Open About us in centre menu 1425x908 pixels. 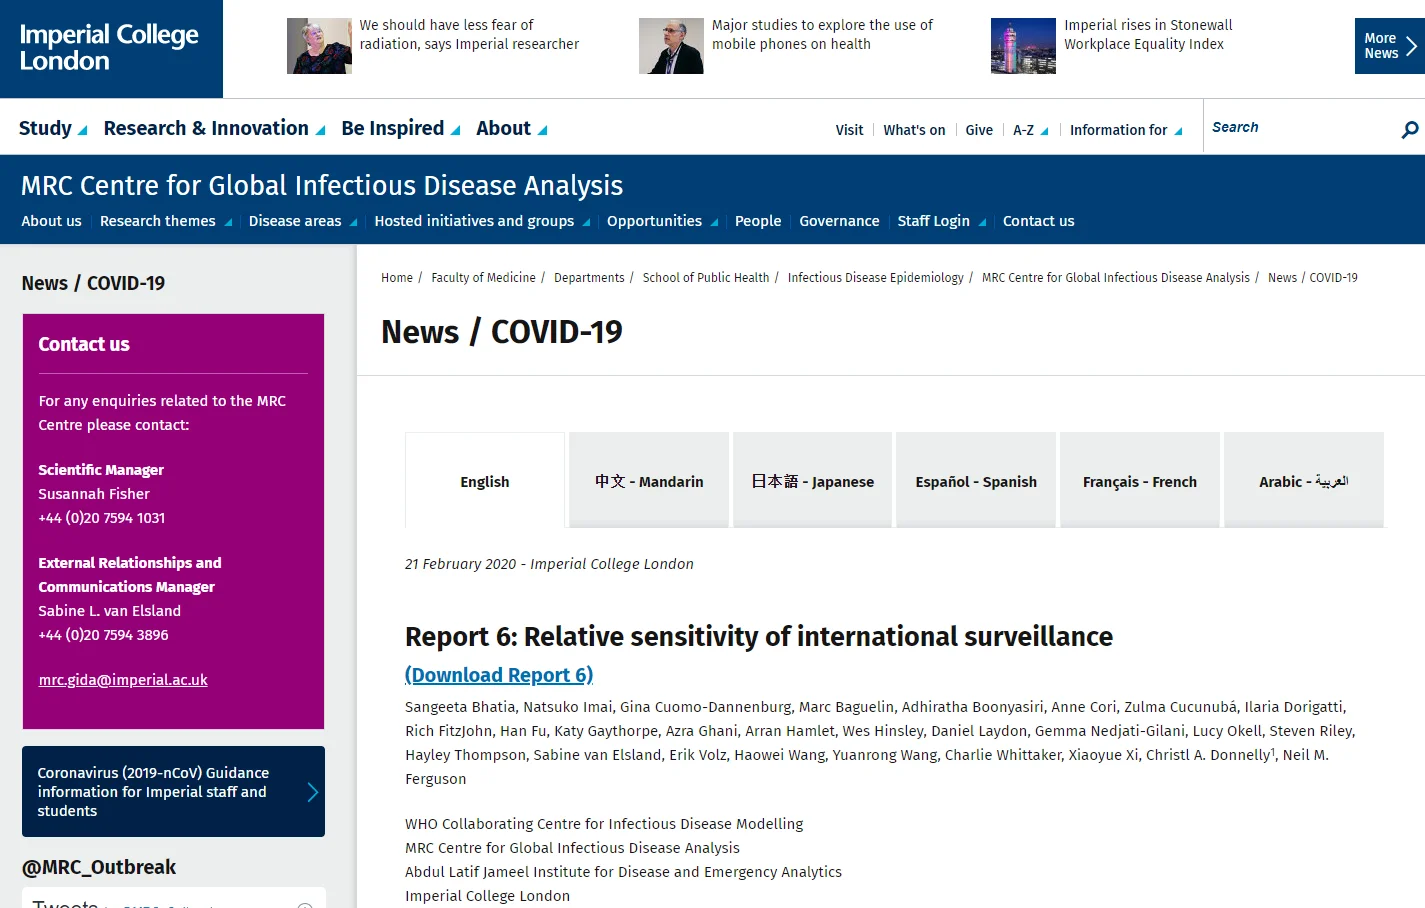(x=51, y=221)
